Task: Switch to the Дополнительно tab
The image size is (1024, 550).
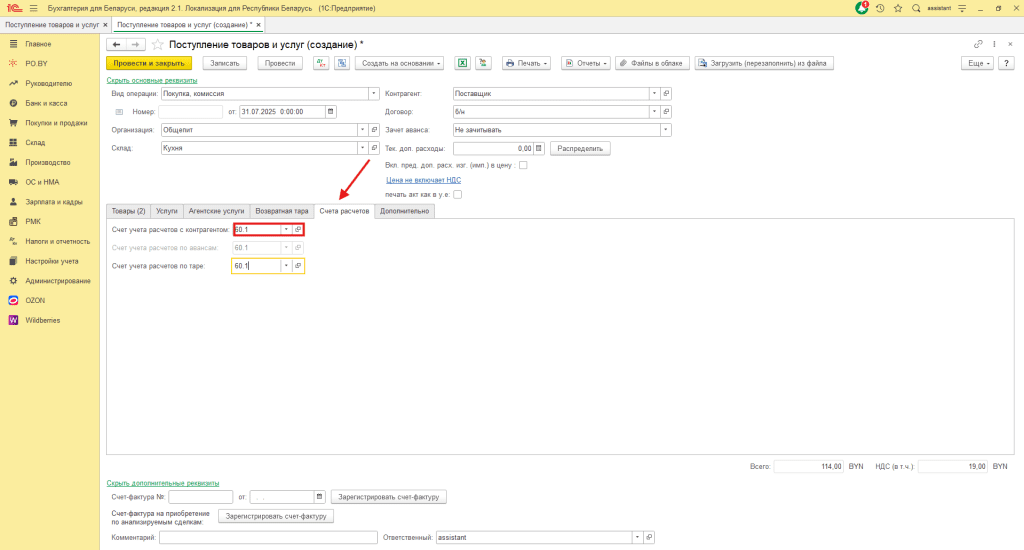Action: 405,211
